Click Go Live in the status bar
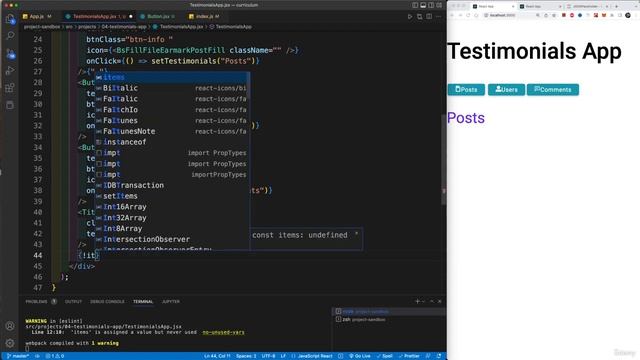Screen dimensions: 640x360 coord(359,356)
